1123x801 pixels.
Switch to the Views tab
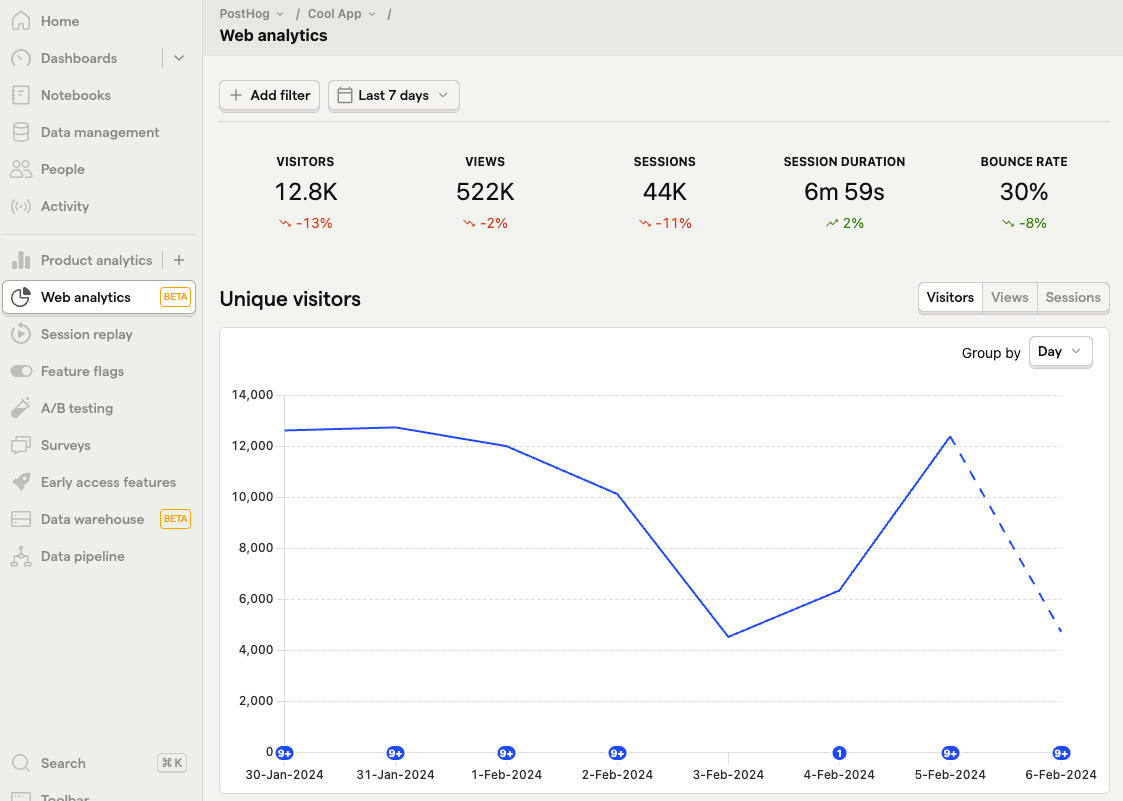click(x=1009, y=297)
